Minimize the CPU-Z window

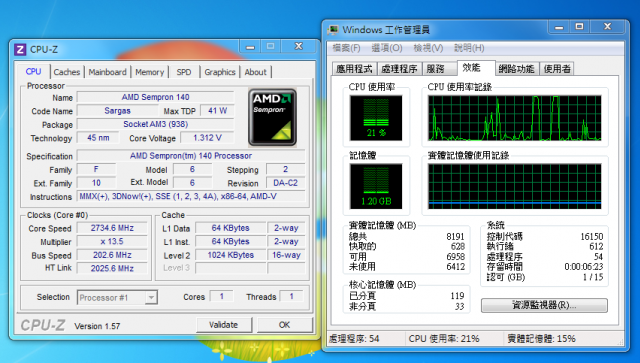tap(251, 47)
